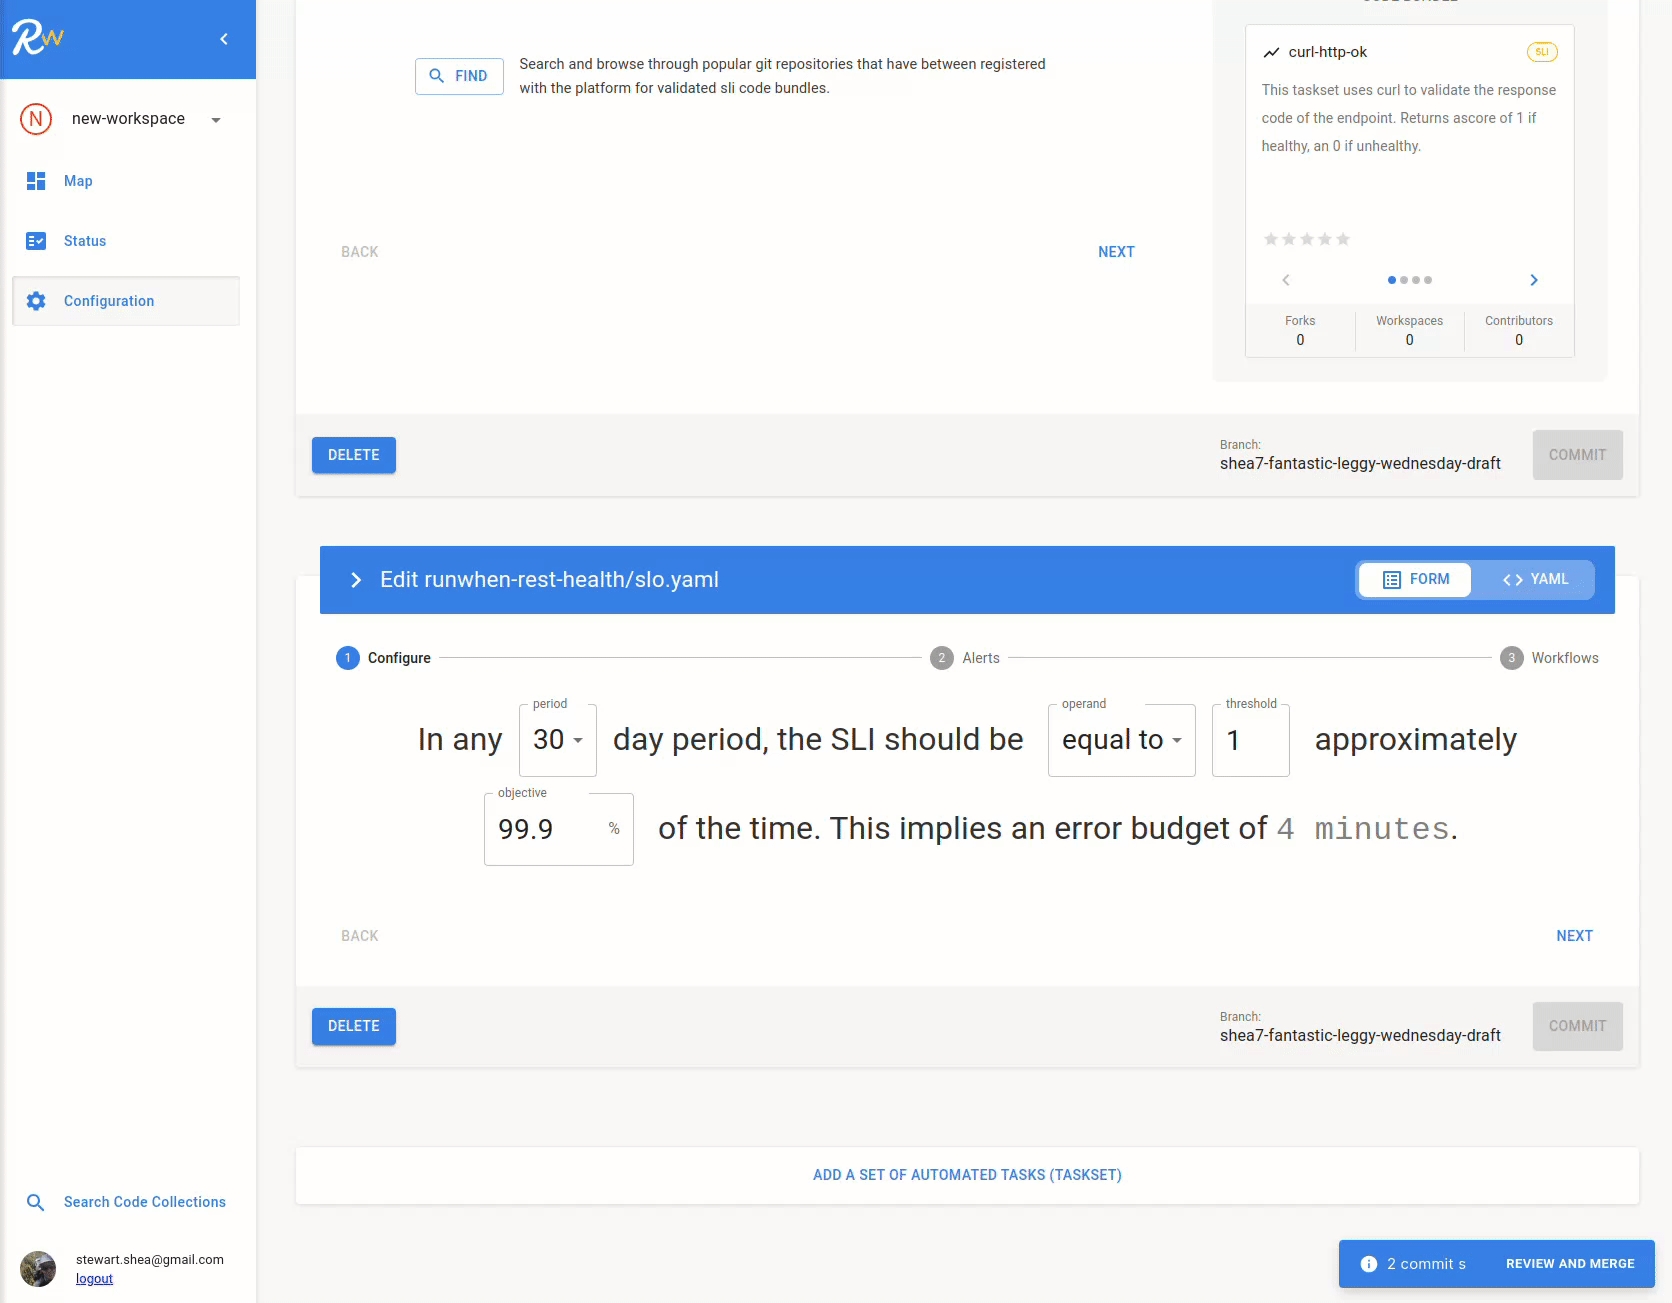
Task: Click the logout link
Action: tap(94, 1278)
